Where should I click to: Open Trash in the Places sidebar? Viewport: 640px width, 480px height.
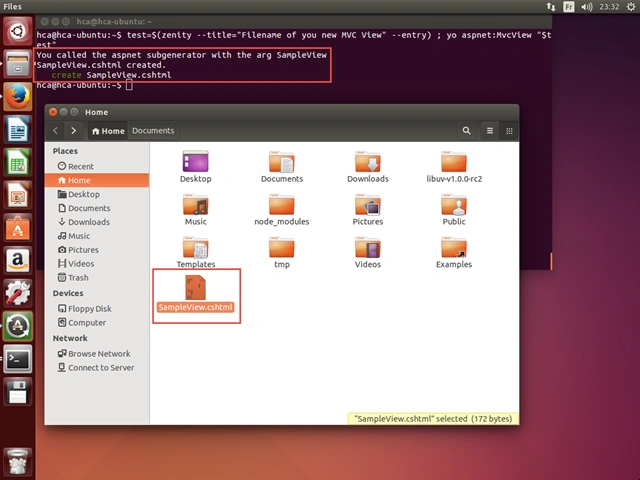click(97, 278)
